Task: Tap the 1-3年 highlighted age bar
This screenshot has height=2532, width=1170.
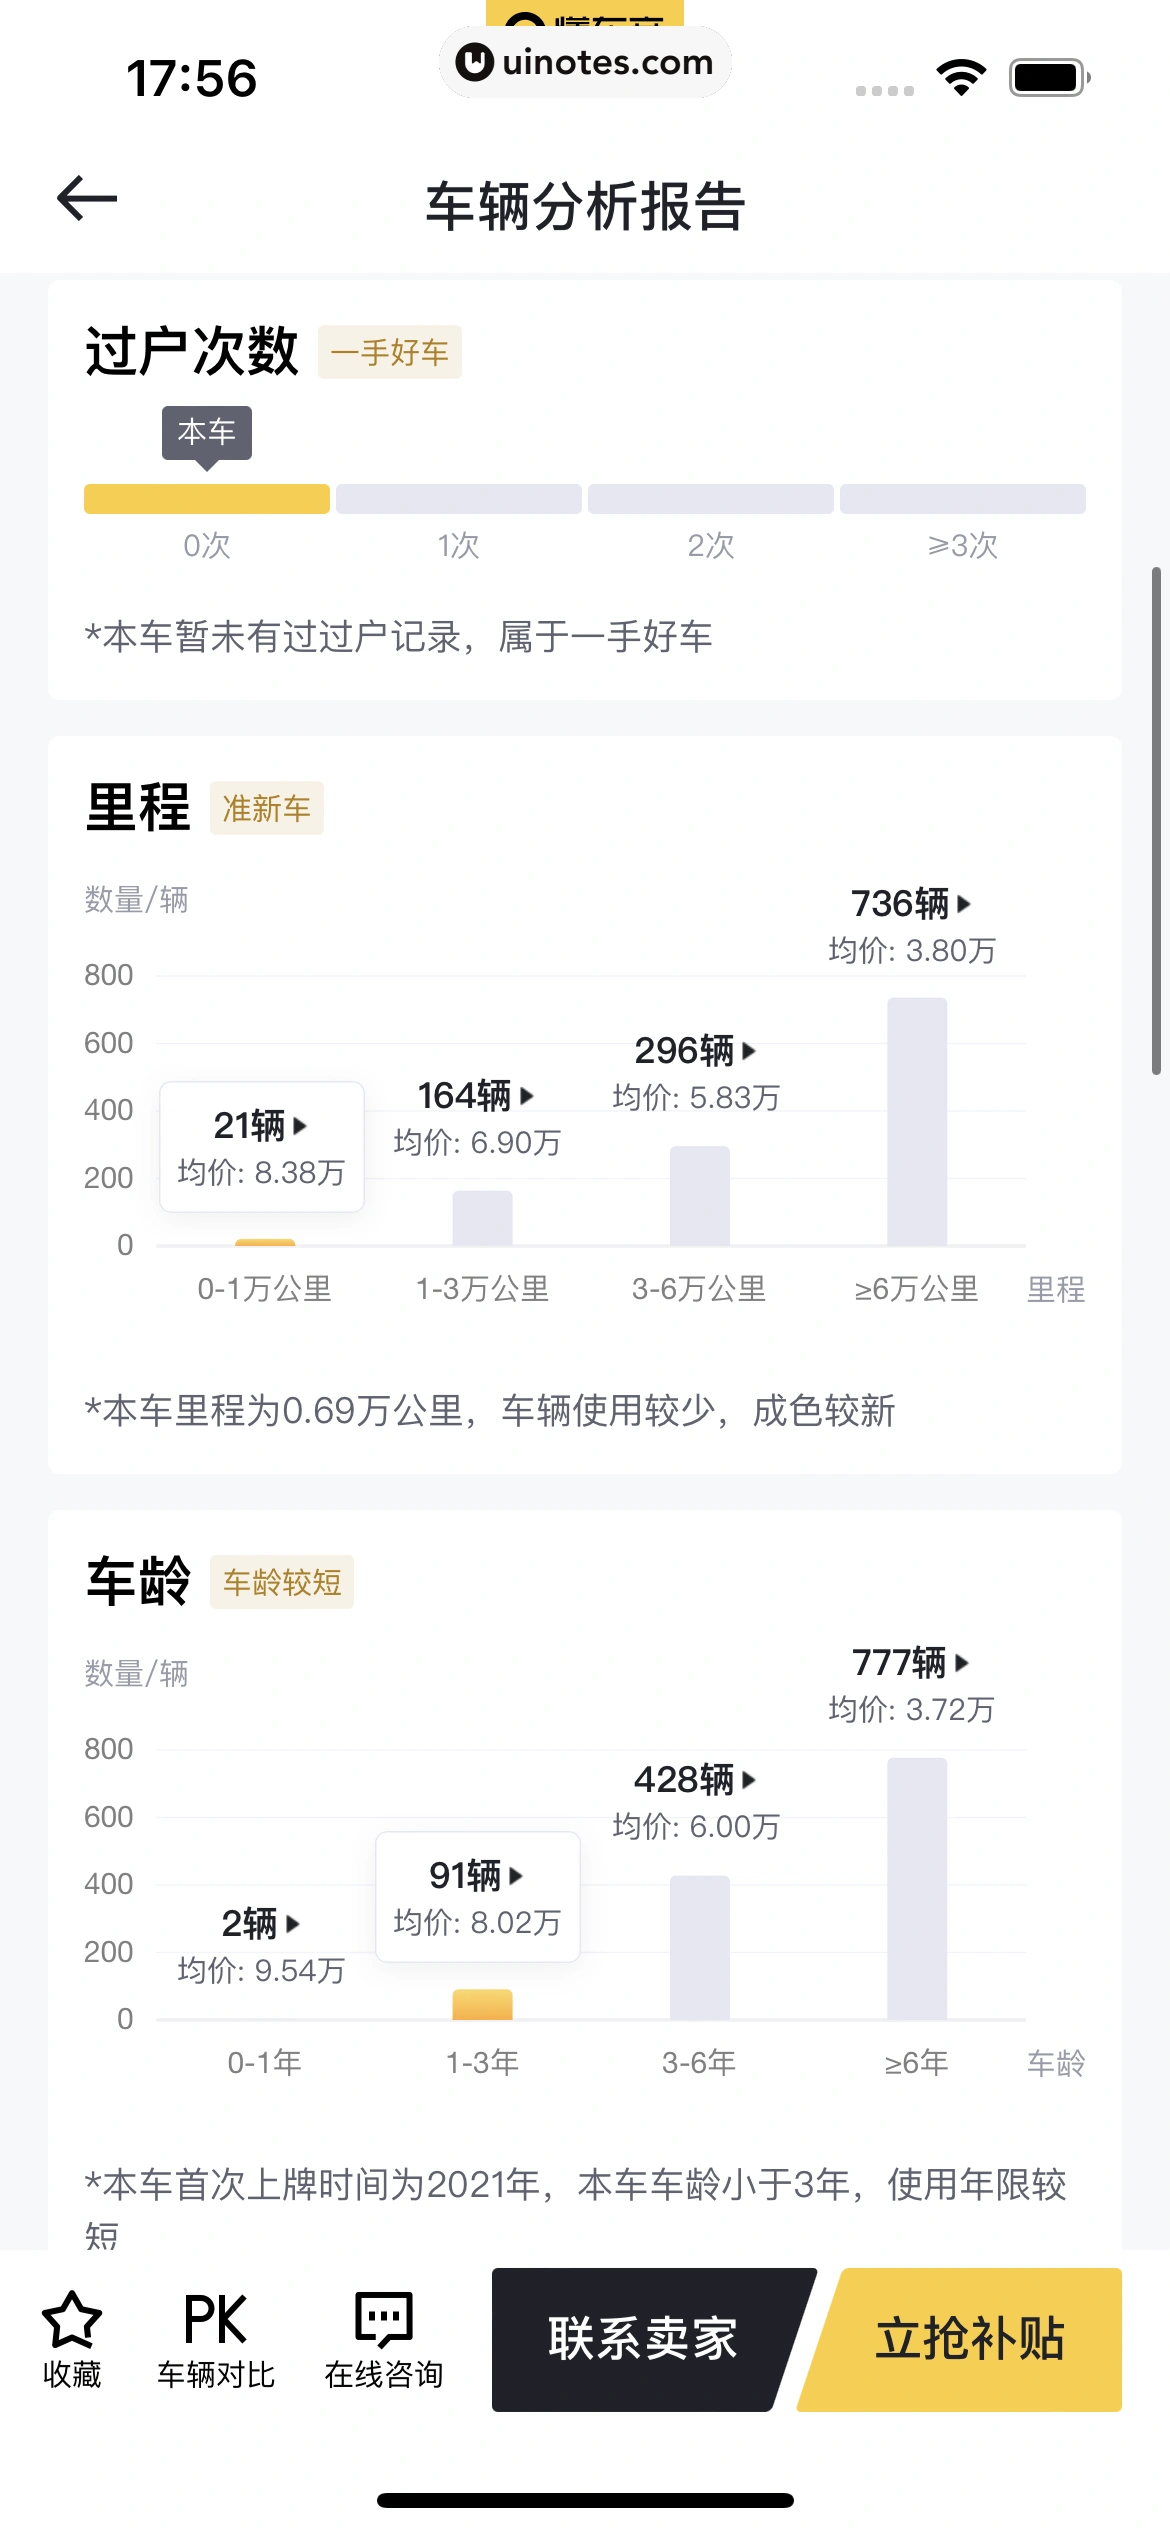Action: pyautogui.click(x=482, y=2004)
